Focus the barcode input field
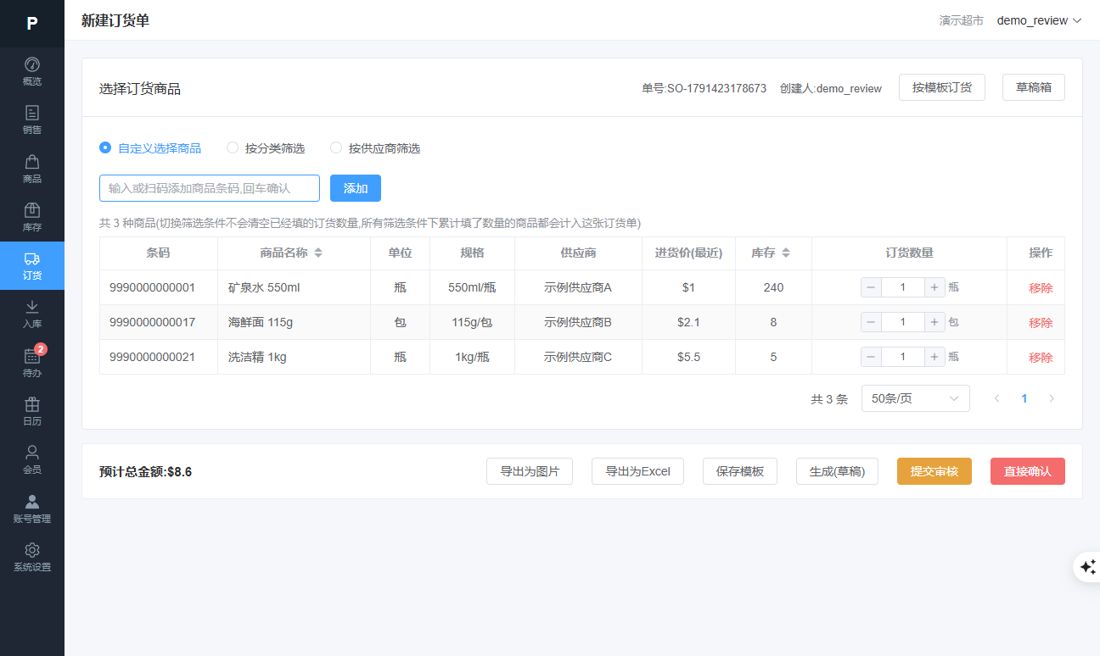The width and height of the screenshot is (1100, 656). 209,188
